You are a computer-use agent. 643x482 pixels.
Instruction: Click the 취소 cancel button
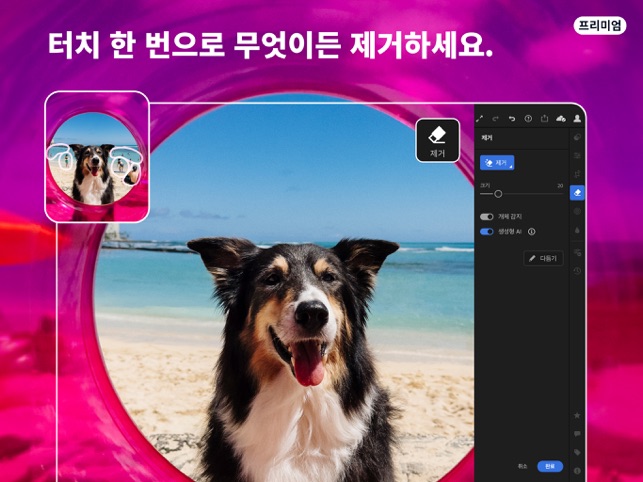[522, 466]
